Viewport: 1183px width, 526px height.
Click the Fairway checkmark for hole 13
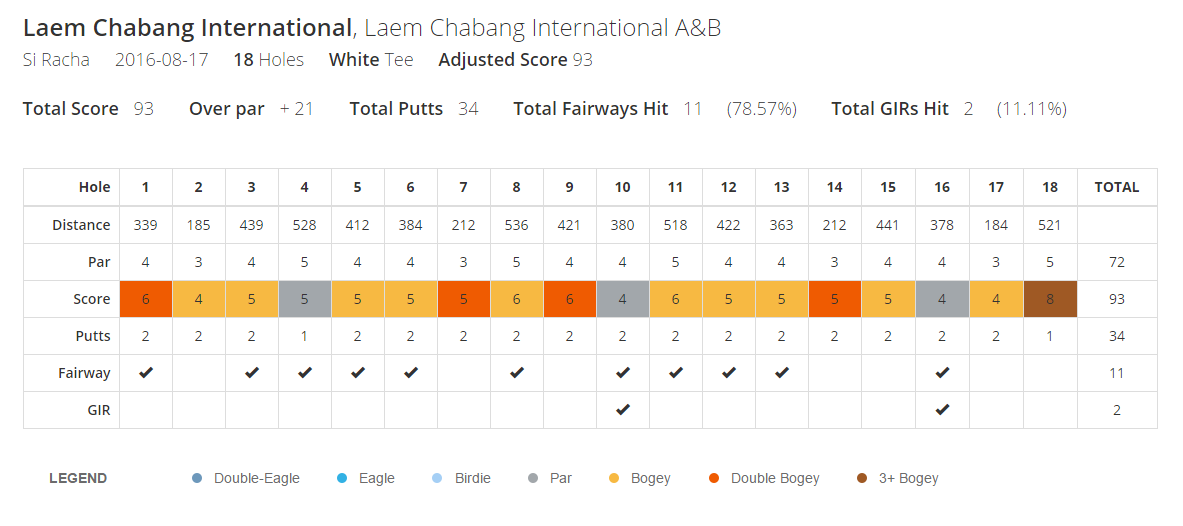tap(782, 373)
